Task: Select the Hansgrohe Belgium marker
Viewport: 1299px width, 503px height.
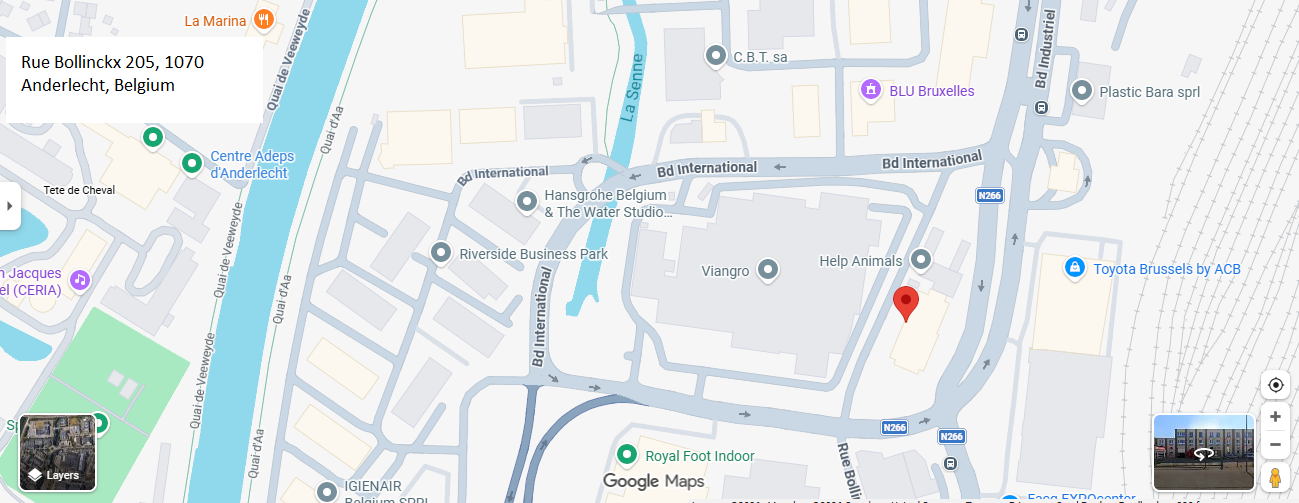Action: coord(527,202)
